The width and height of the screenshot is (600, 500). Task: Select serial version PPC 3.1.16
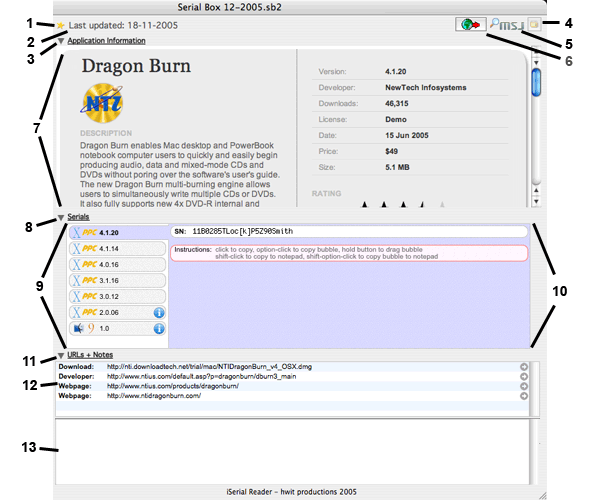click(117, 280)
